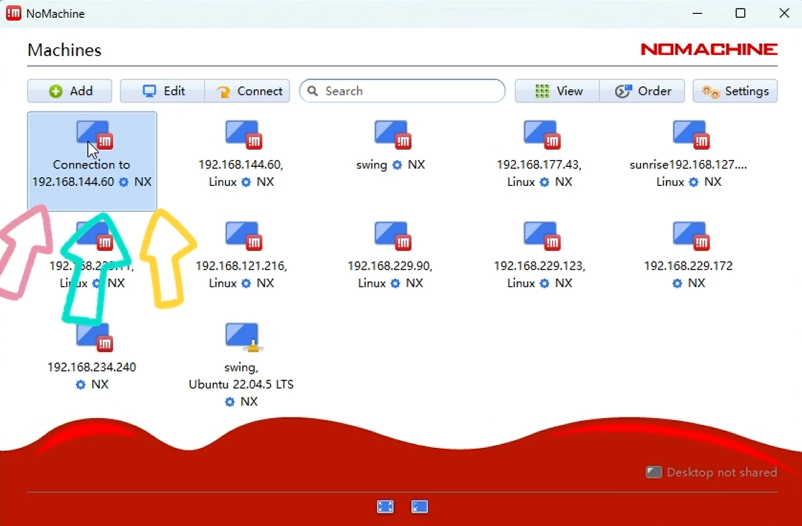Click the '192.168.229.90,' label text

pos(390,266)
